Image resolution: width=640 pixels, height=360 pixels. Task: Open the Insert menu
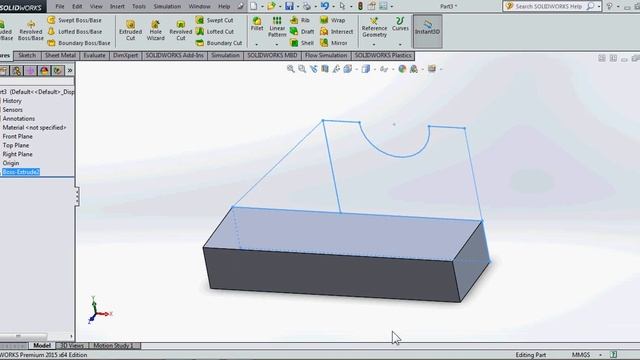click(x=117, y=6)
